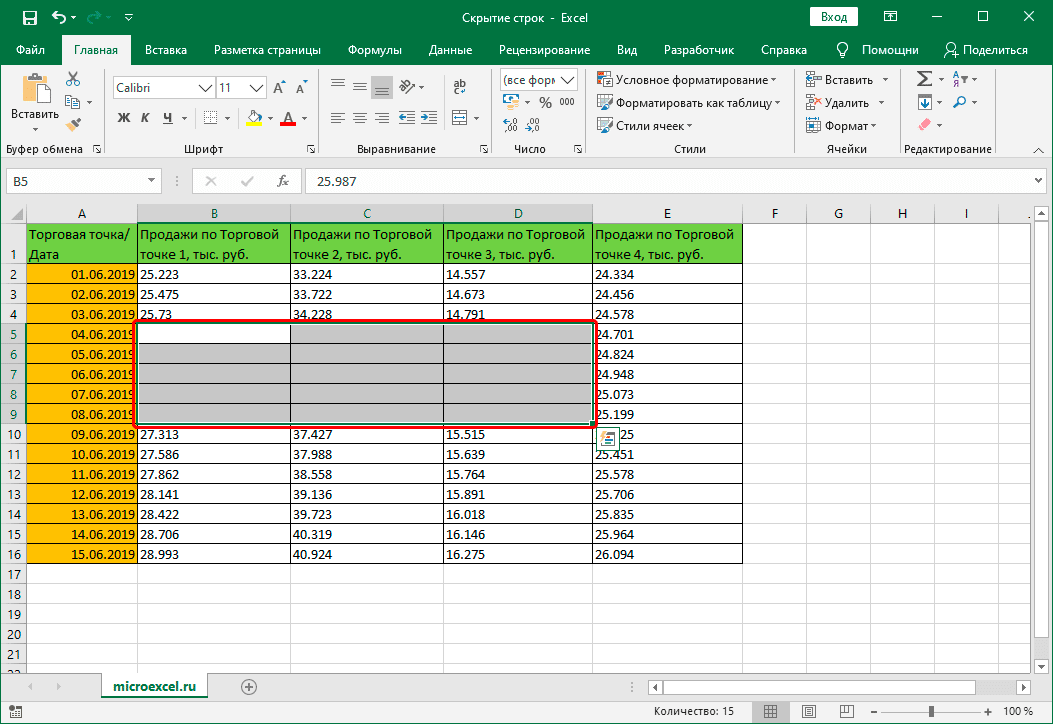
Task: Toggle Bold formatting (Ж)
Action: [124, 118]
